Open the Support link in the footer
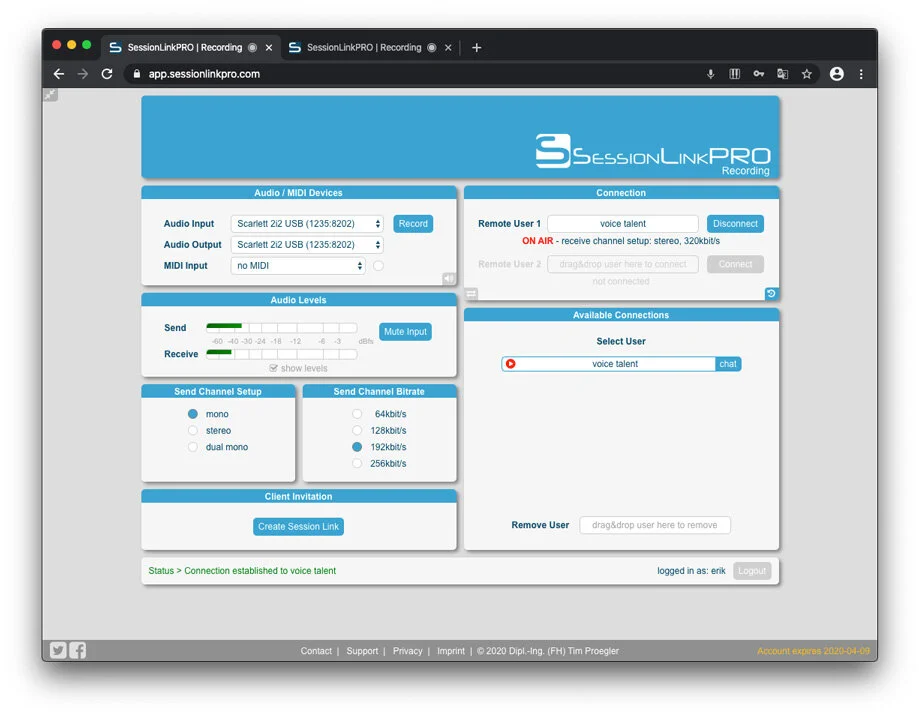 [x=362, y=650]
